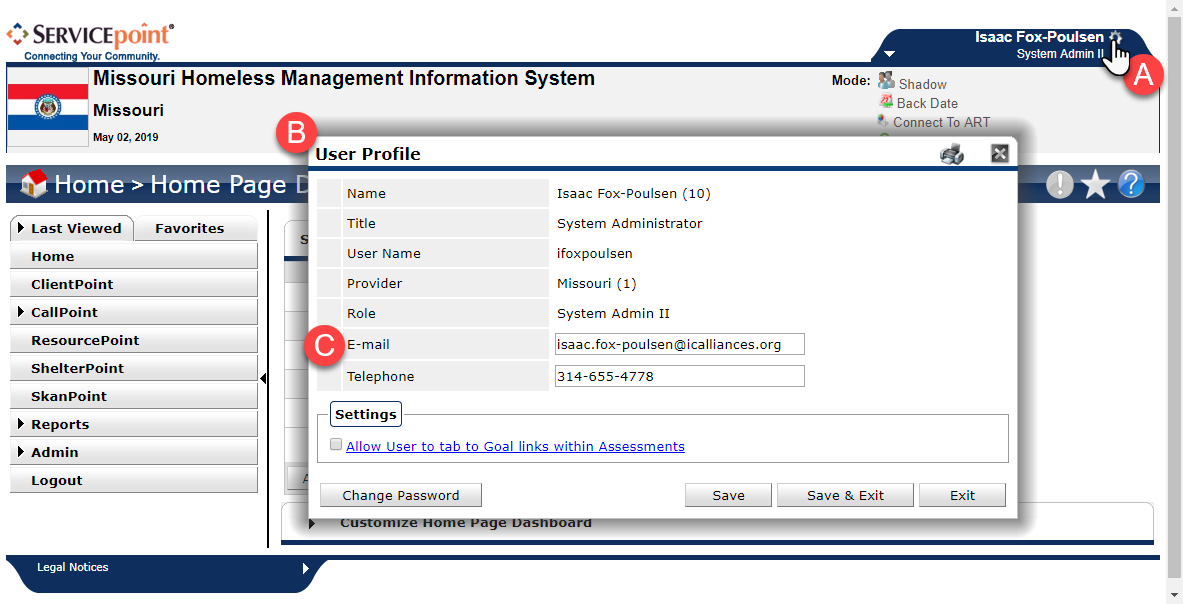The height and width of the screenshot is (604, 1183).
Task: Open the help question mark icon
Action: coord(1131,184)
